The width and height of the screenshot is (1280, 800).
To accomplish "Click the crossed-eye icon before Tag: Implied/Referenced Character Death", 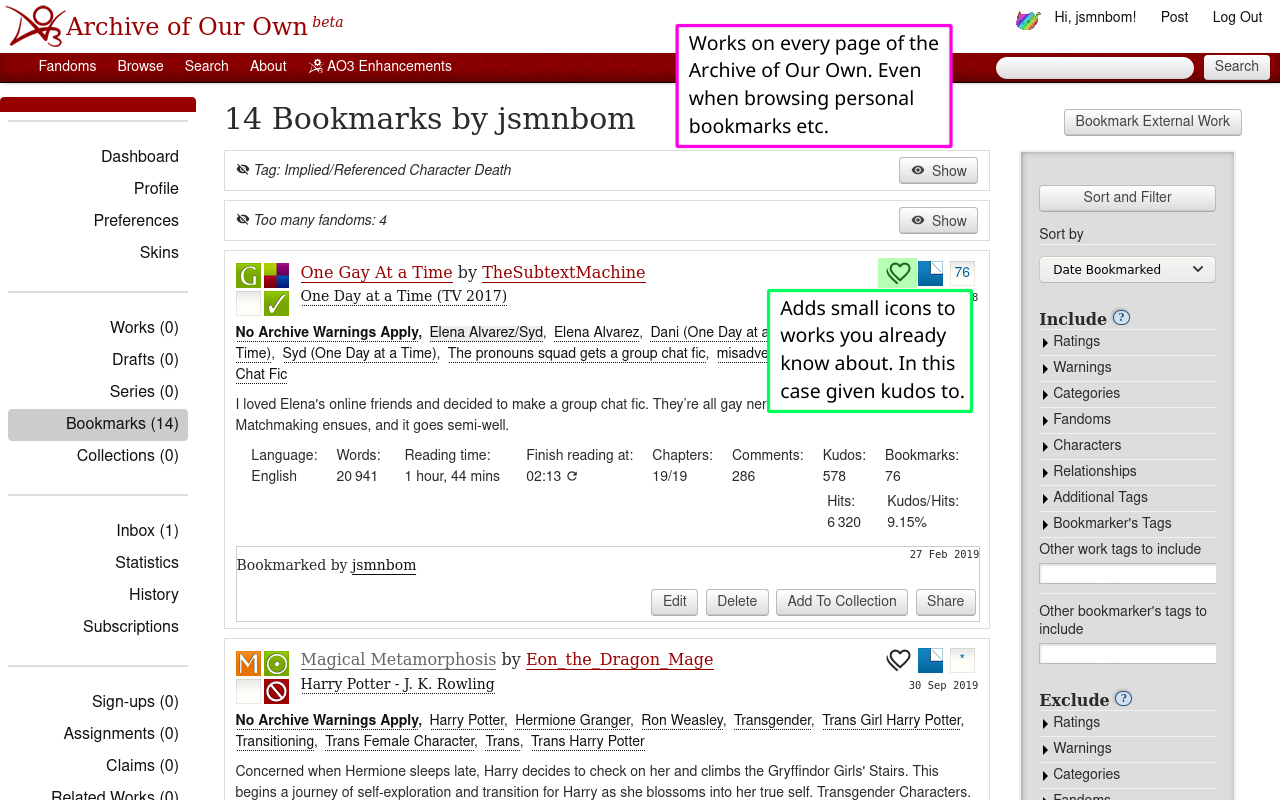I will [242, 170].
